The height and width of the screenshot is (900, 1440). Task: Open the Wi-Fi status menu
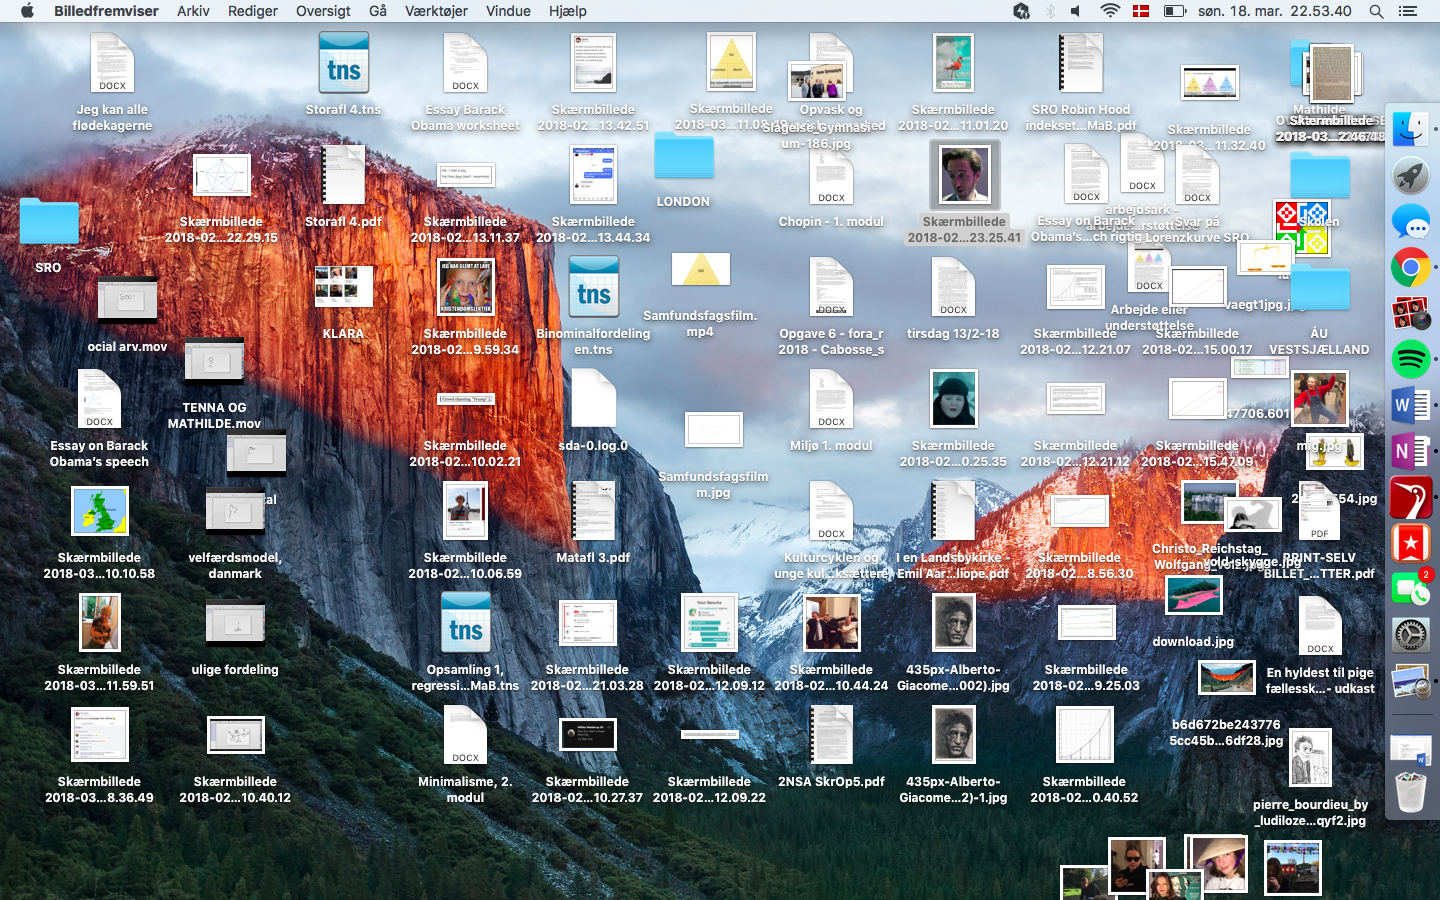pyautogui.click(x=1110, y=11)
